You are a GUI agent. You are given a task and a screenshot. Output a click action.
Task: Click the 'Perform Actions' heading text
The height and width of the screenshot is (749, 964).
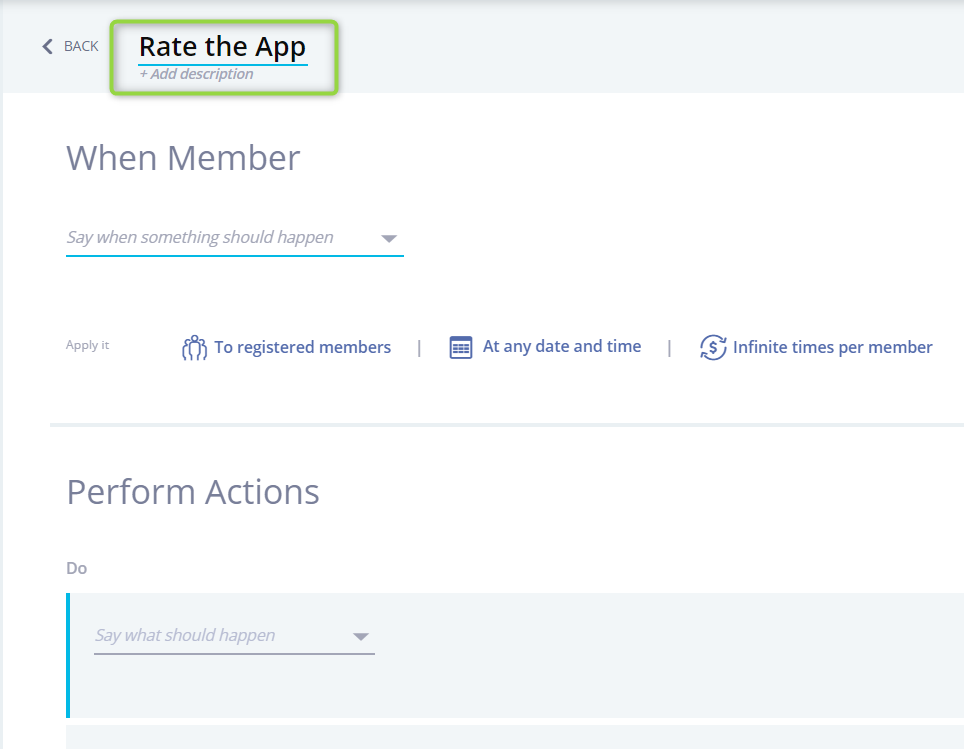click(193, 493)
